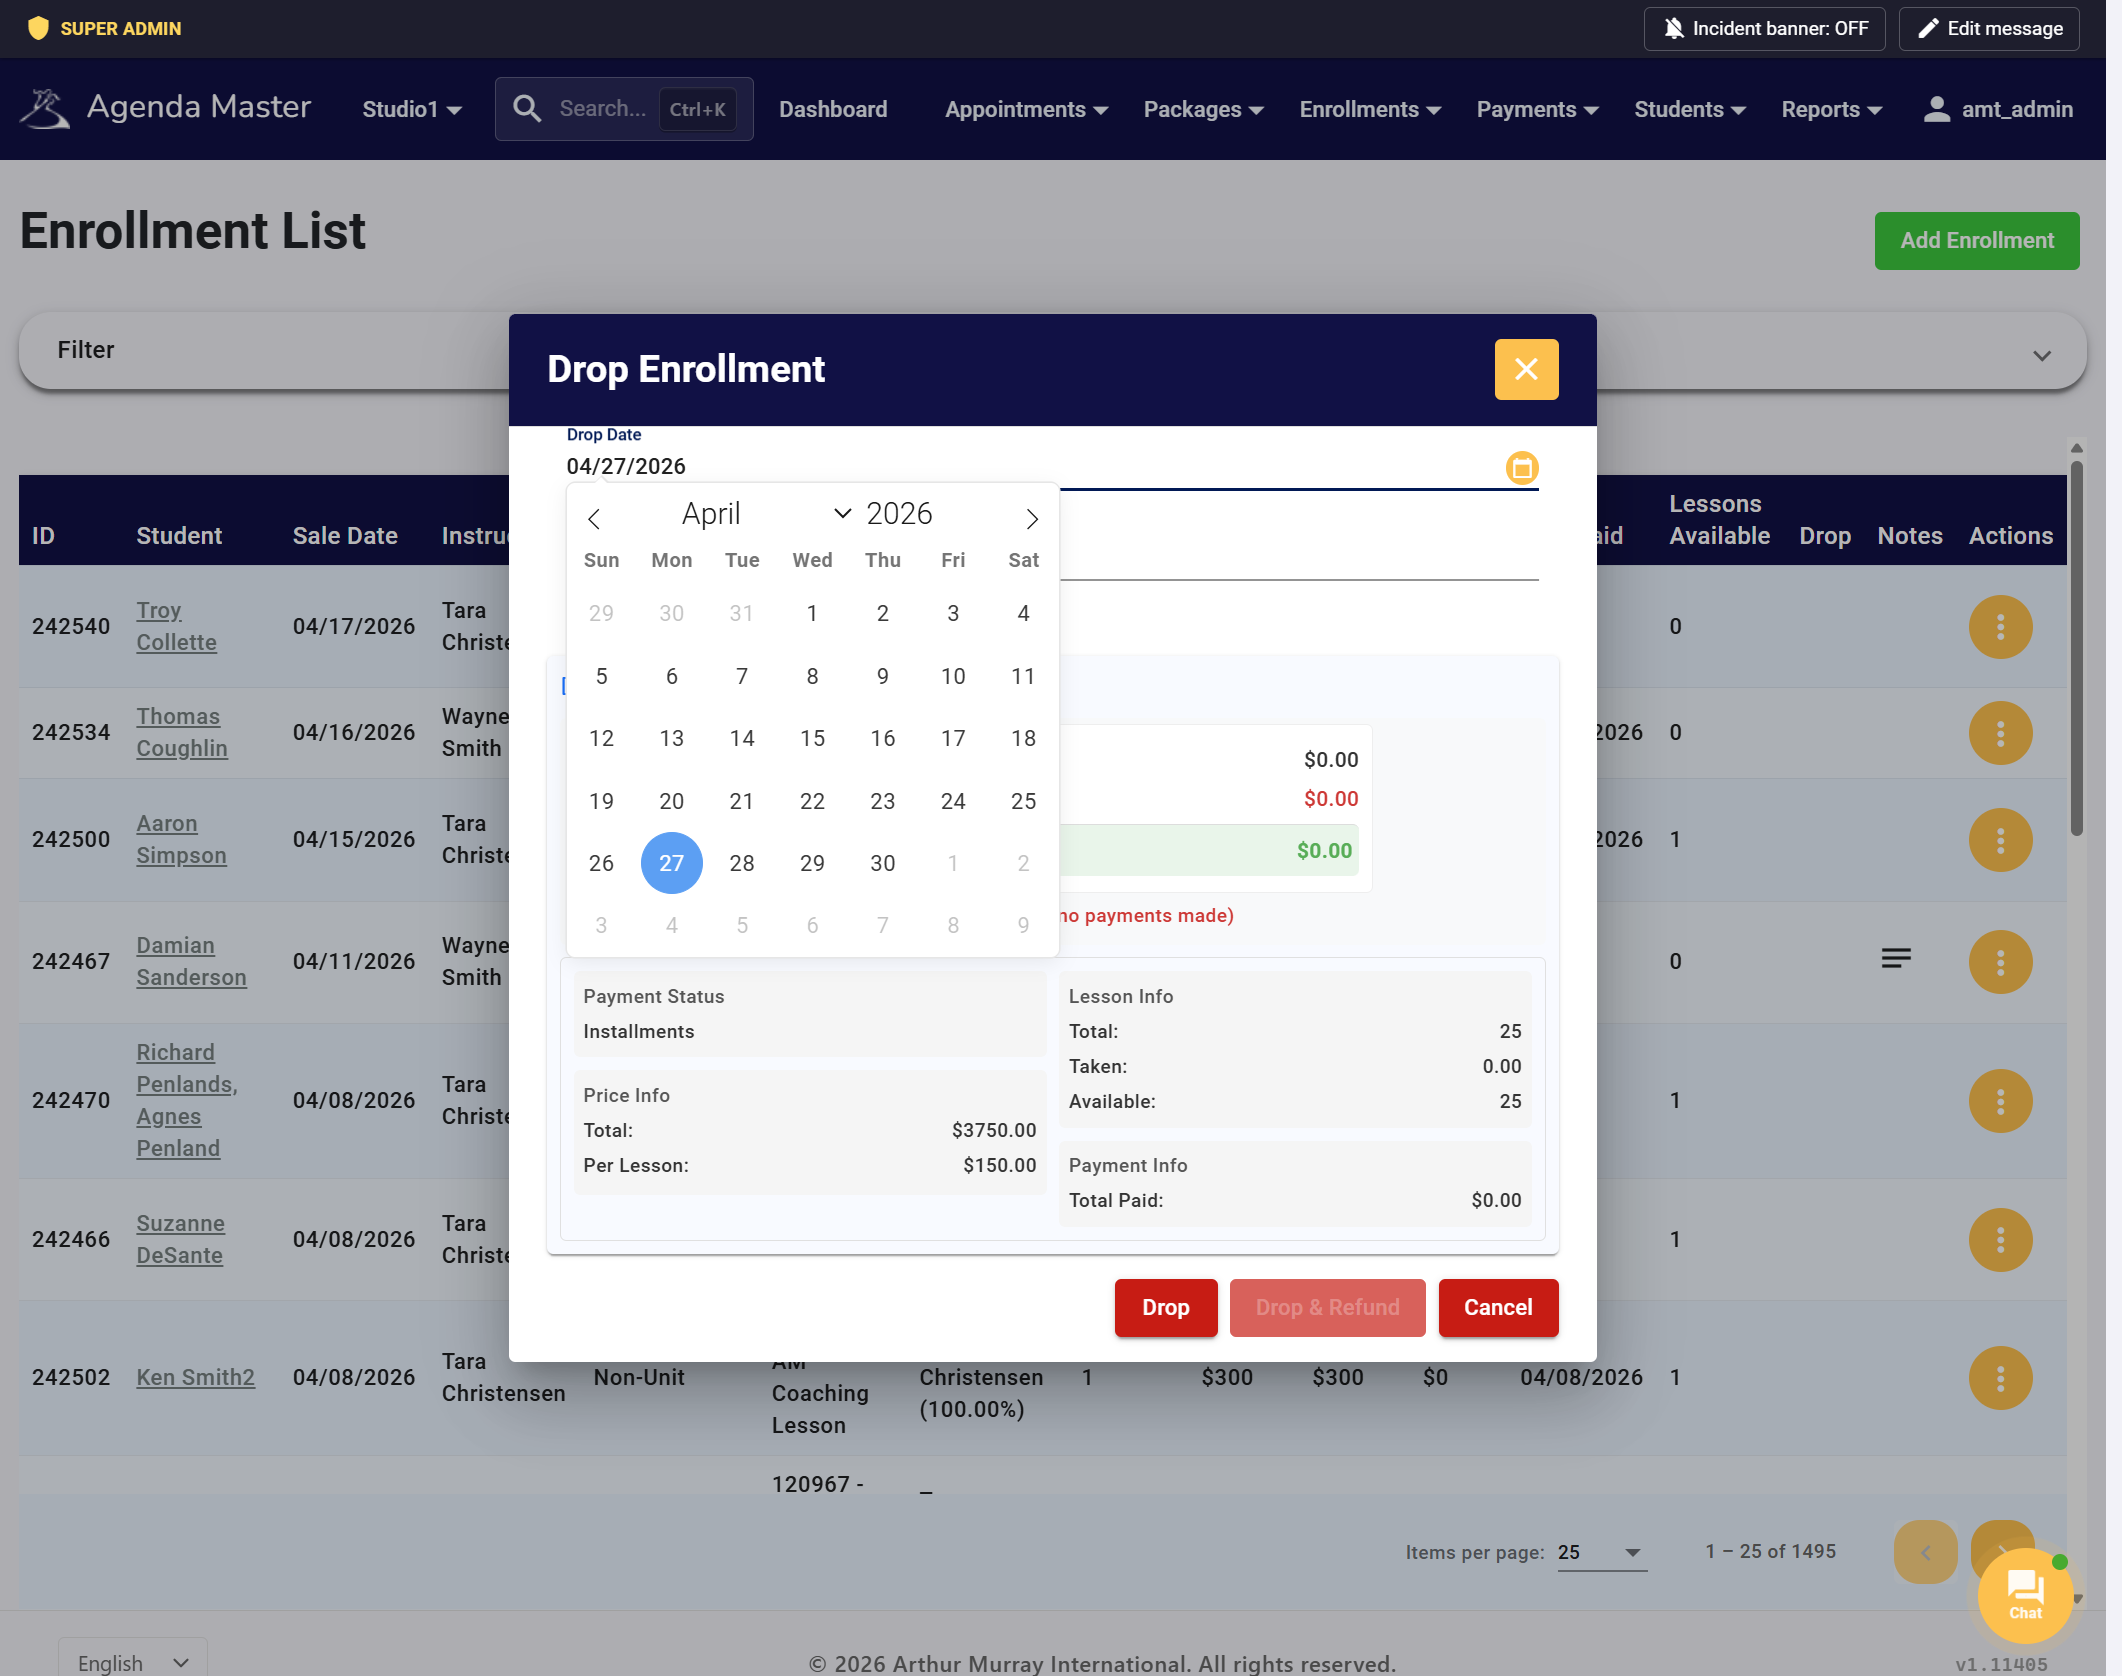The width and height of the screenshot is (2122, 1676).
Task: Go to previous month in calendar
Action: point(594,518)
